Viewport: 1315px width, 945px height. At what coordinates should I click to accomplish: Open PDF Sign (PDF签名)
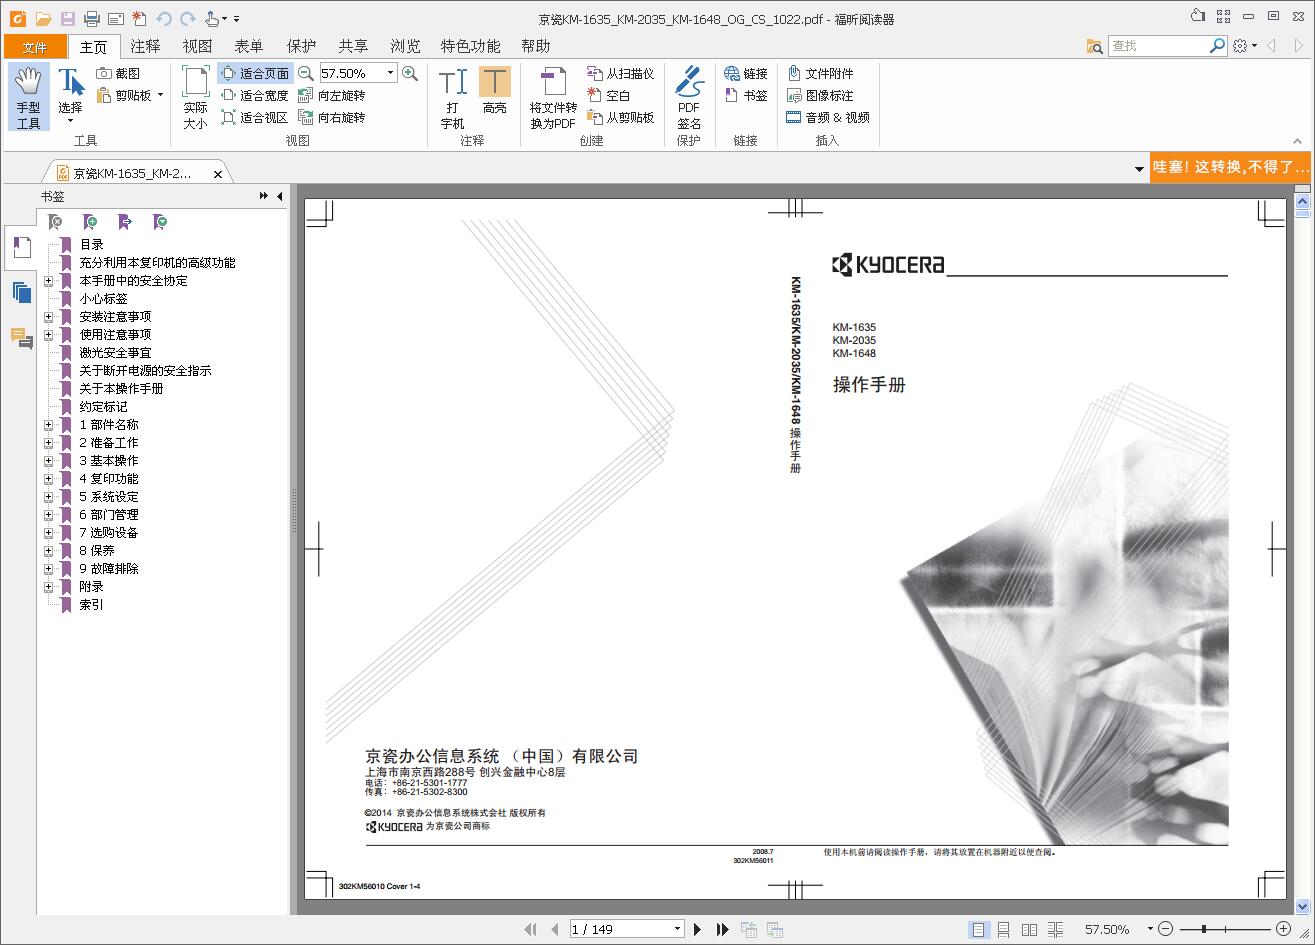[x=689, y=97]
